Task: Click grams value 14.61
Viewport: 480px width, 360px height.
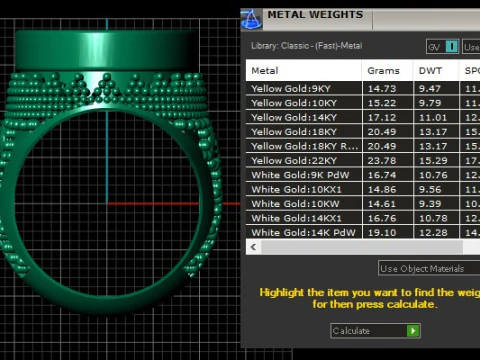Action: (x=382, y=204)
